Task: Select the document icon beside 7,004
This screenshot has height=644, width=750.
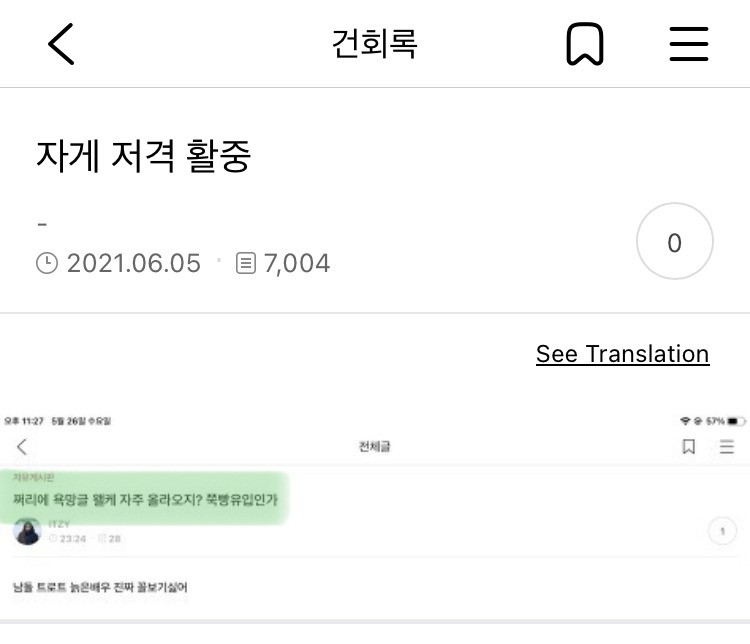Action: 246,263
